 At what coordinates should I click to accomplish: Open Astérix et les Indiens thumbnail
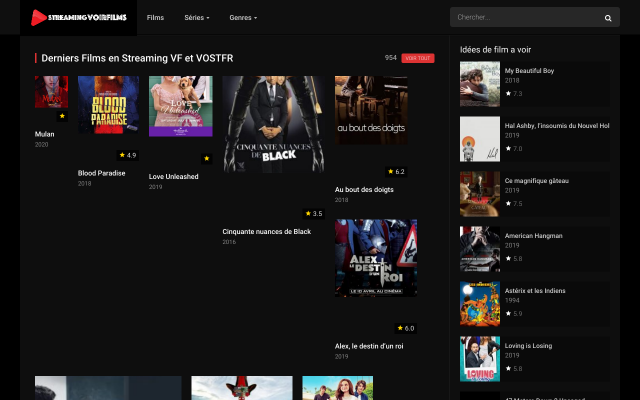(x=480, y=304)
